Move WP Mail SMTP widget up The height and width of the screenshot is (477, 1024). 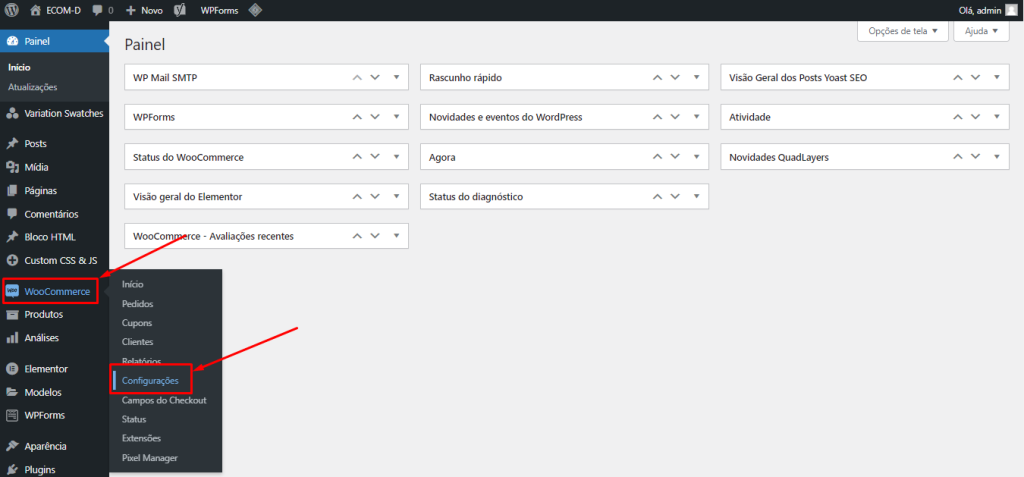(x=357, y=77)
